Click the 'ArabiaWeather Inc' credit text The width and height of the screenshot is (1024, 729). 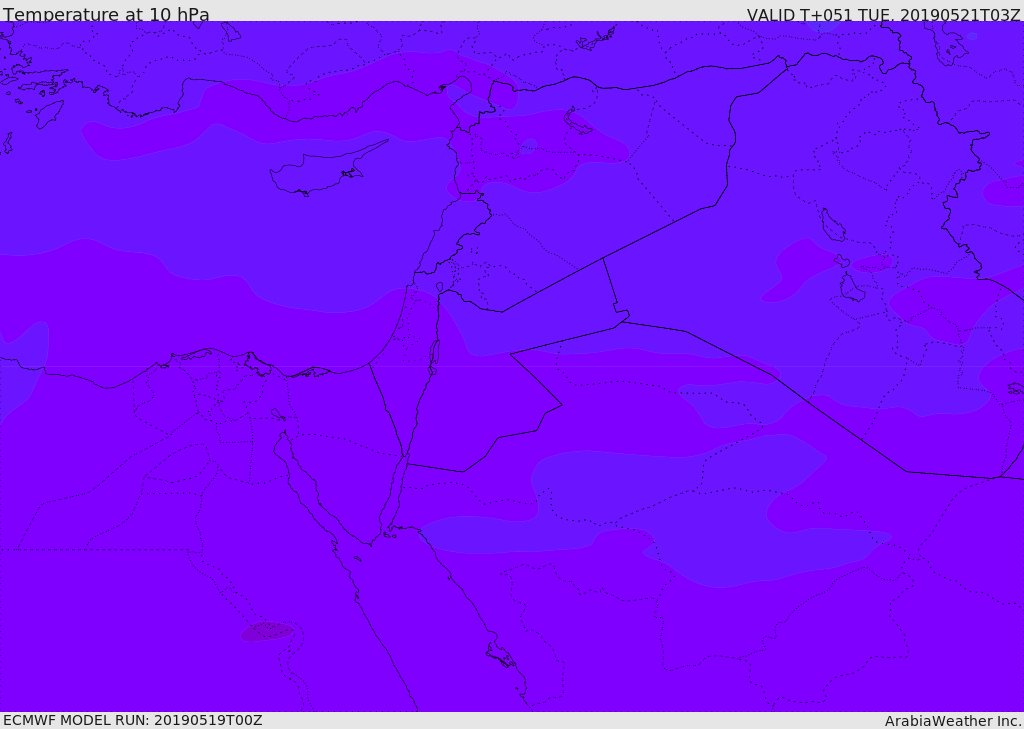(953, 721)
